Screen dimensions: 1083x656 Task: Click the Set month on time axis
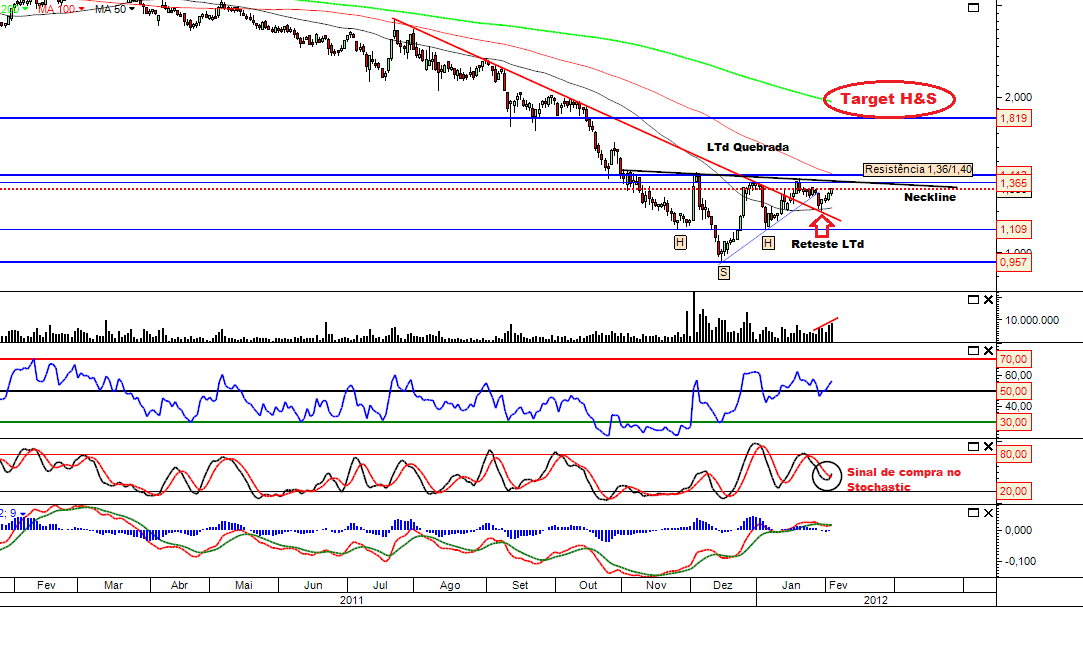tap(520, 585)
